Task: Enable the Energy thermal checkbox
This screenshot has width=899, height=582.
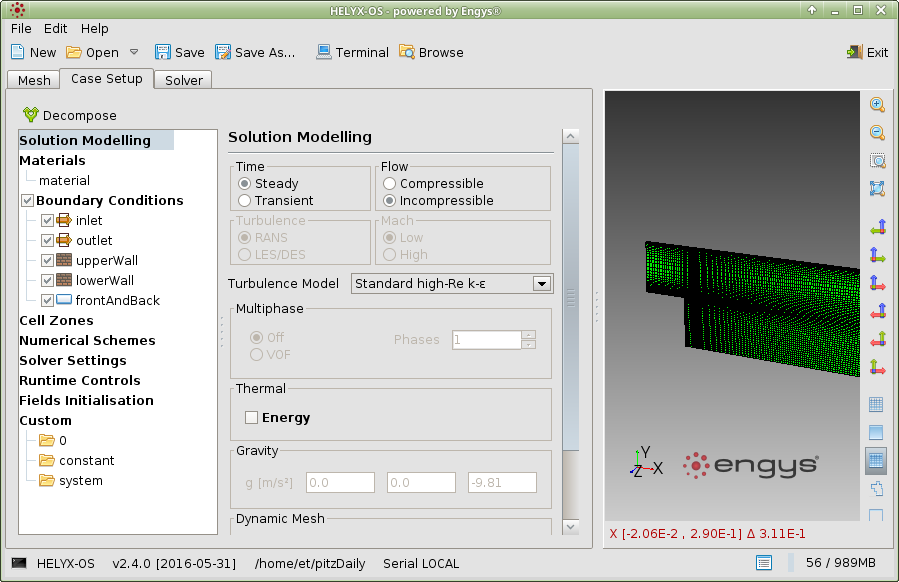Action: 251,417
